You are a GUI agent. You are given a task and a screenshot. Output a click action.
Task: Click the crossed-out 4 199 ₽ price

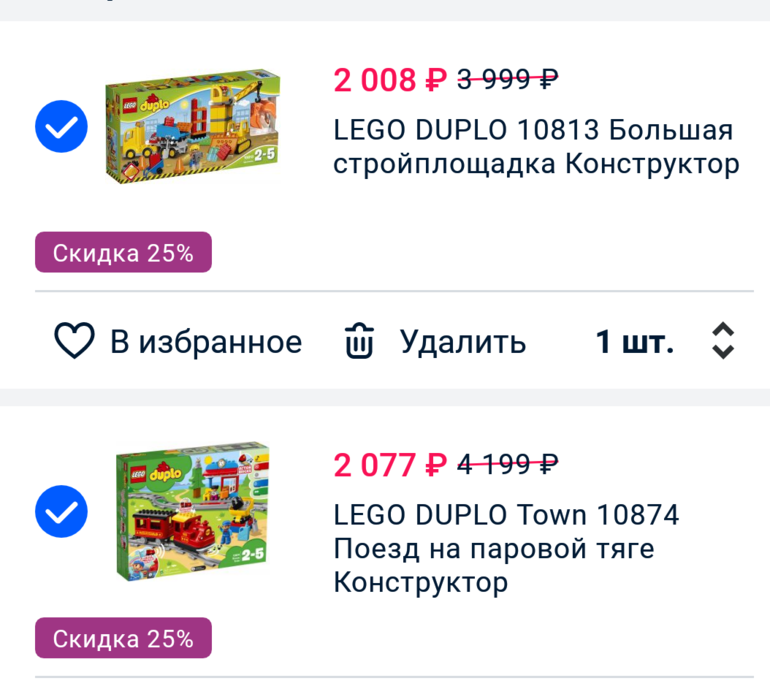pos(507,464)
